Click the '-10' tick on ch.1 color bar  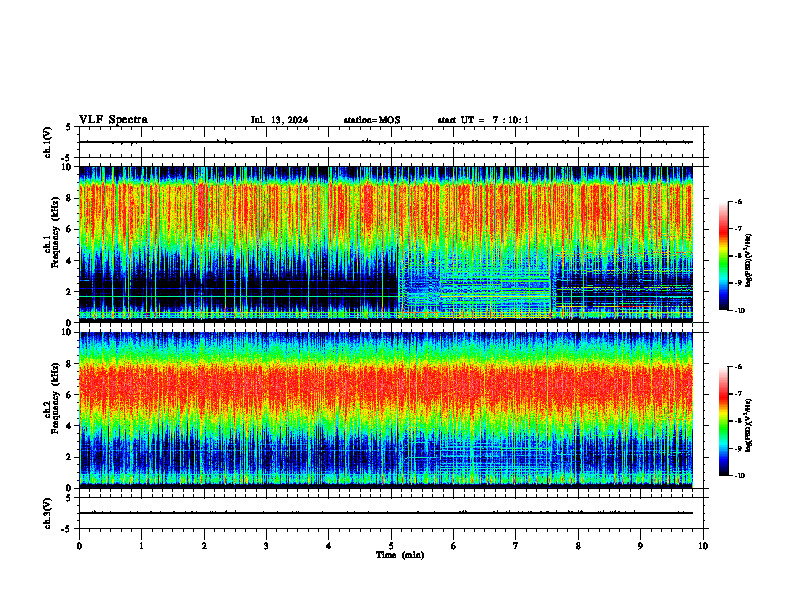click(x=739, y=311)
